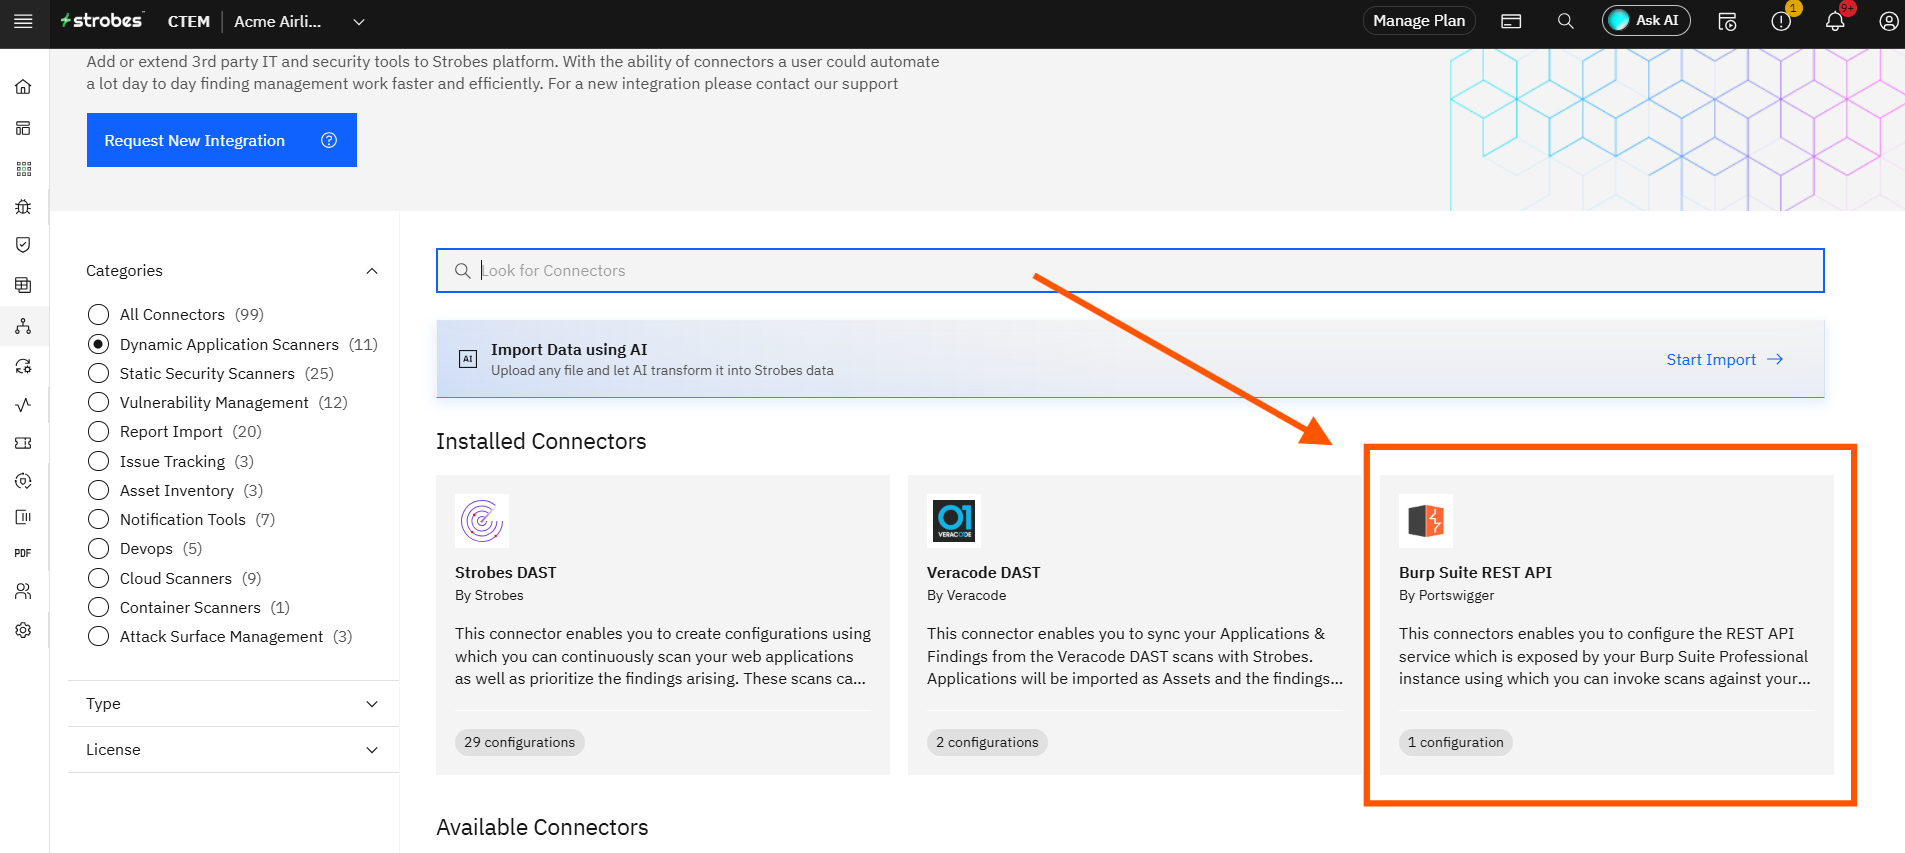Click the search magnifier in the top bar
This screenshot has height=853, width=1905.
pos(1565,21)
